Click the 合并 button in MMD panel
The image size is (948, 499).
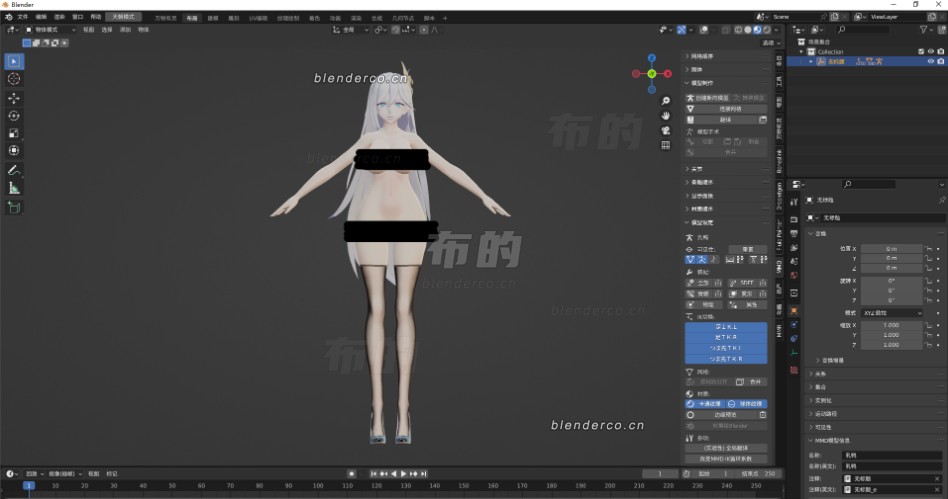(751, 382)
